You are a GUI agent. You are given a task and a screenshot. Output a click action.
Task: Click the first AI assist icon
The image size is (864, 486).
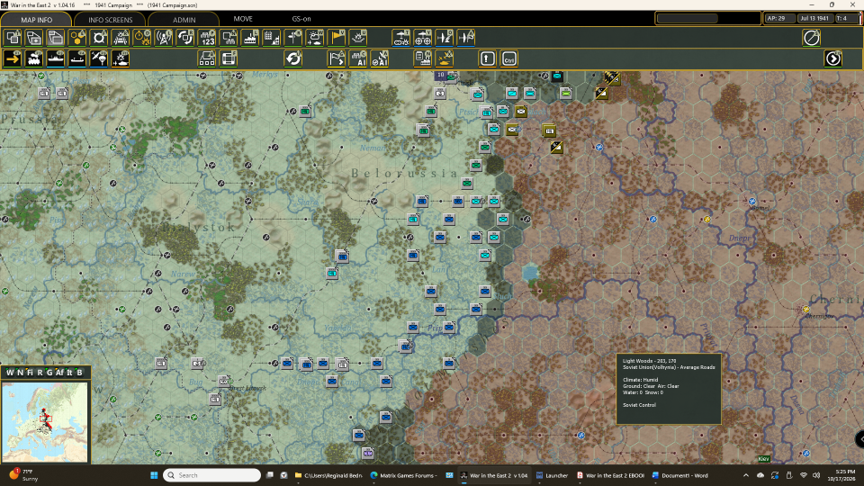tap(358, 58)
